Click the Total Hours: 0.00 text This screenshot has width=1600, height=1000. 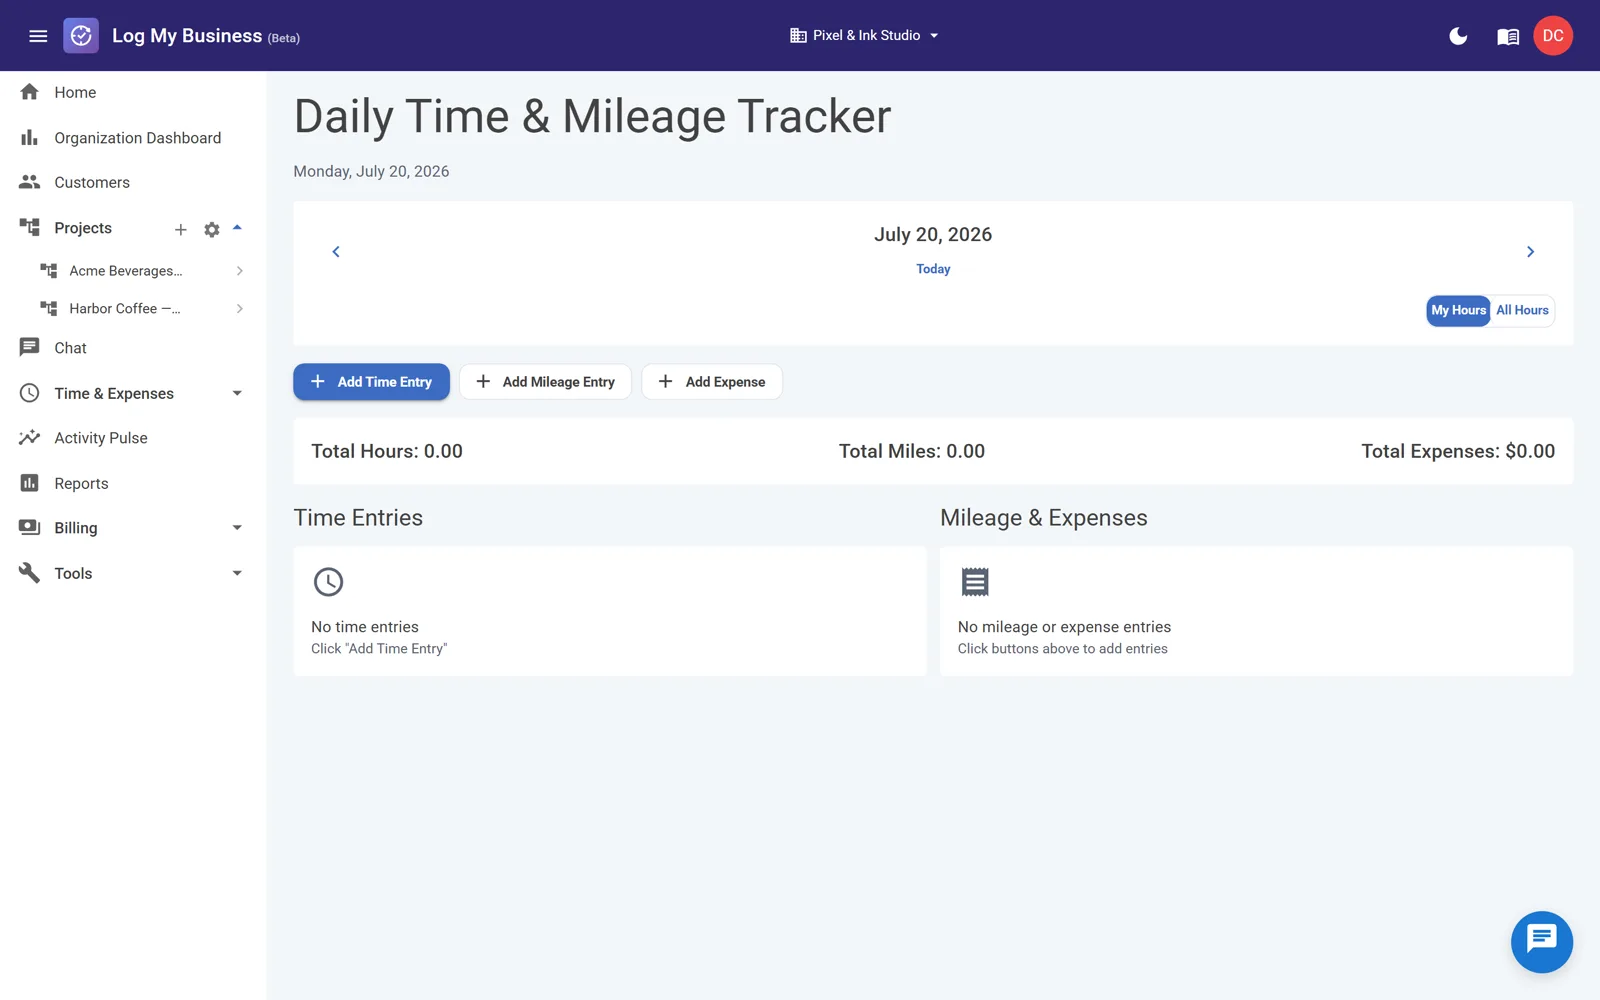pyautogui.click(x=387, y=451)
